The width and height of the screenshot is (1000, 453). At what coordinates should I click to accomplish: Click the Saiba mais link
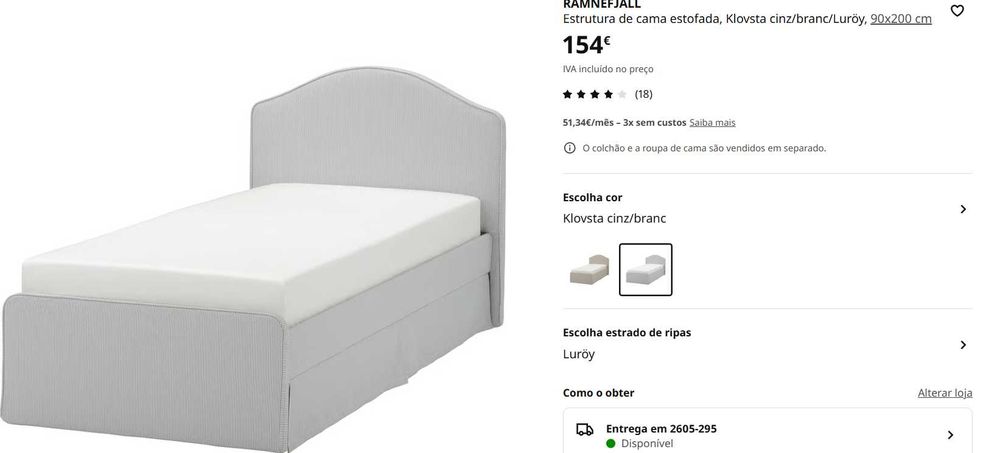point(712,123)
